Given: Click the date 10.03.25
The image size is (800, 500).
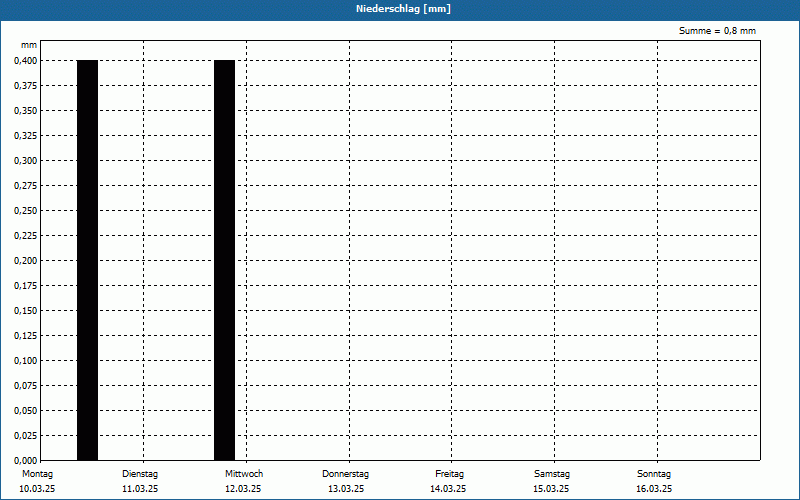Looking at the screenshot, I should tap(37, 489).
